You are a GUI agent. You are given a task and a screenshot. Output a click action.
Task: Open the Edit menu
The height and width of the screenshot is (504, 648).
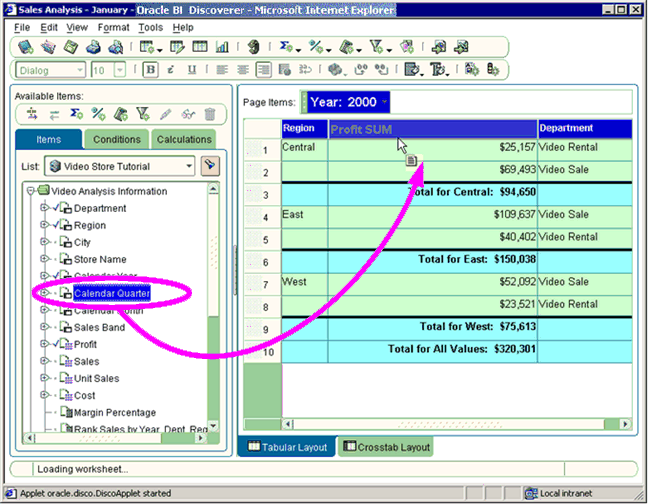pos(49,27)
